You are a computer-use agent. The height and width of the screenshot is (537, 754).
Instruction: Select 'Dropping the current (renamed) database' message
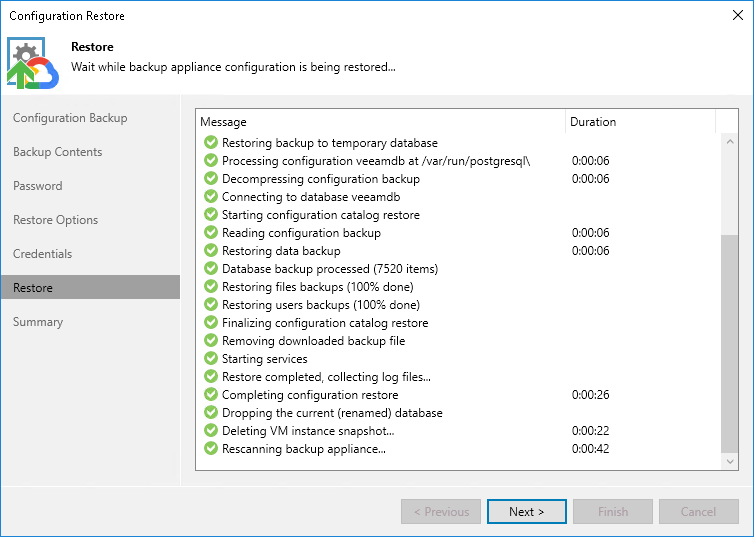click(x=332, y=412)
